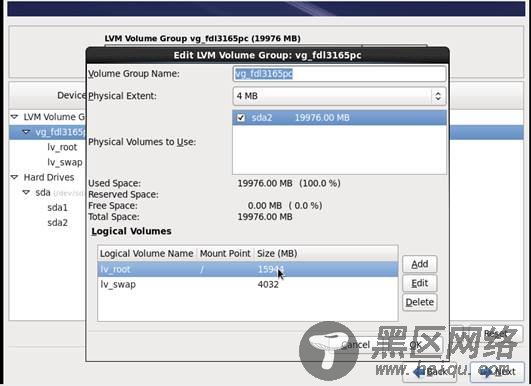Click the Size (MB) column header
Image resolution: width=531 pixels, height=386 pixels.
coord(326,253)
